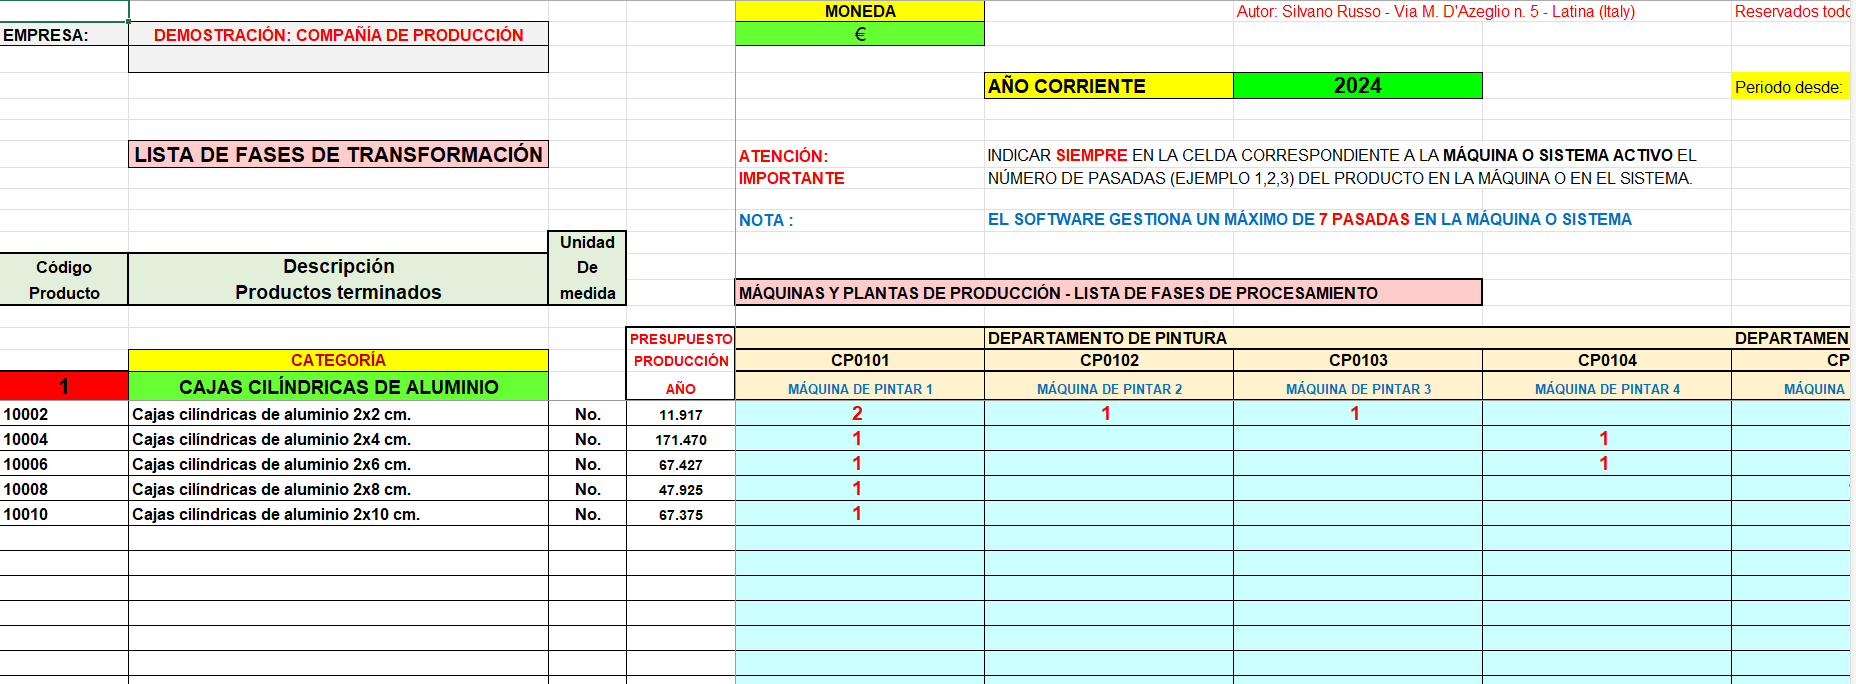Screen dimensions: 1856x684
Task: Click the MONEDA header cell
Action: (860, 11)
